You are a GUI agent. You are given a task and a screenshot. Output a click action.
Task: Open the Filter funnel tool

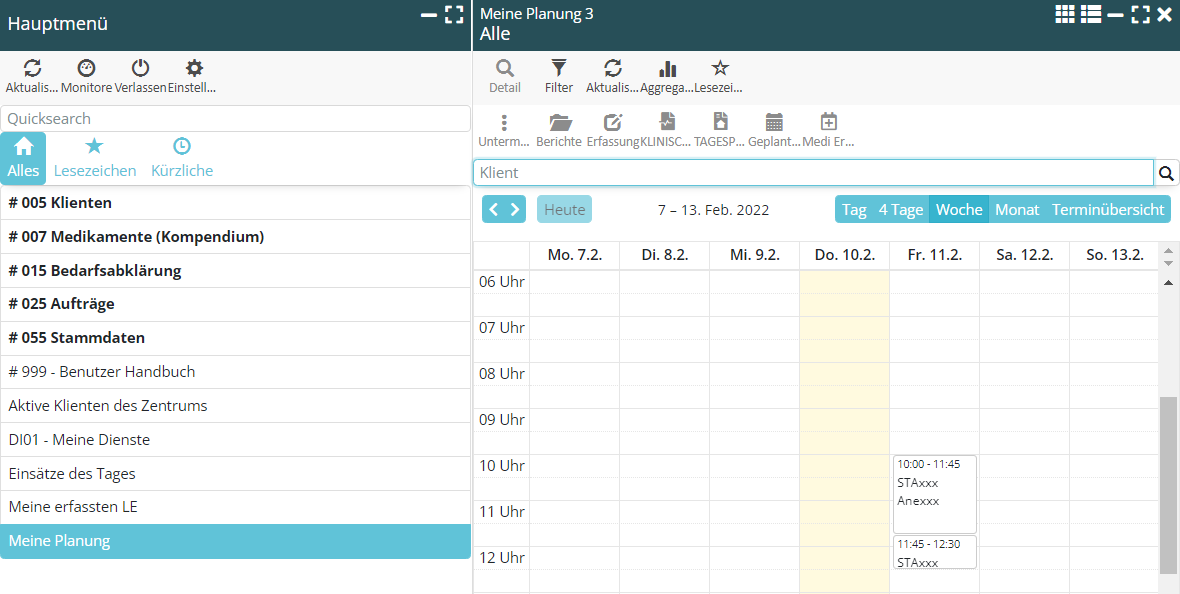click(559, 69)
